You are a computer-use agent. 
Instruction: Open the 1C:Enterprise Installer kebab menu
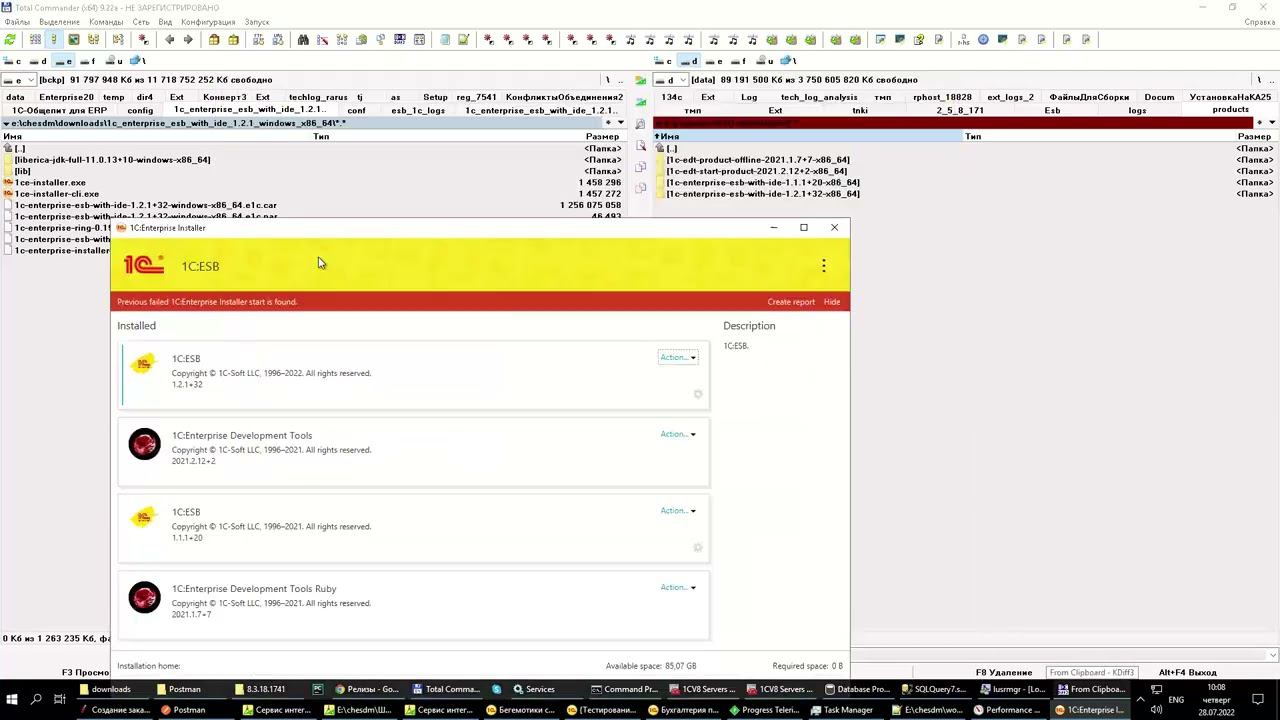[x=823, y=266]
